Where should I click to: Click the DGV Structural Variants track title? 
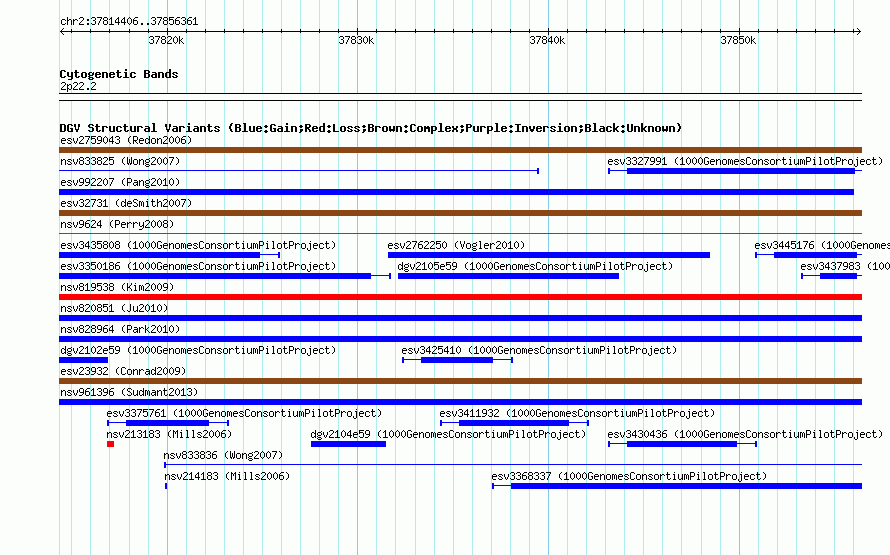click(371, 128)
